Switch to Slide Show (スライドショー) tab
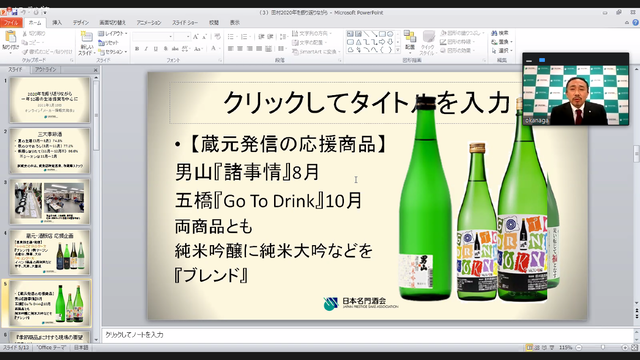 [x=185, y=23]
